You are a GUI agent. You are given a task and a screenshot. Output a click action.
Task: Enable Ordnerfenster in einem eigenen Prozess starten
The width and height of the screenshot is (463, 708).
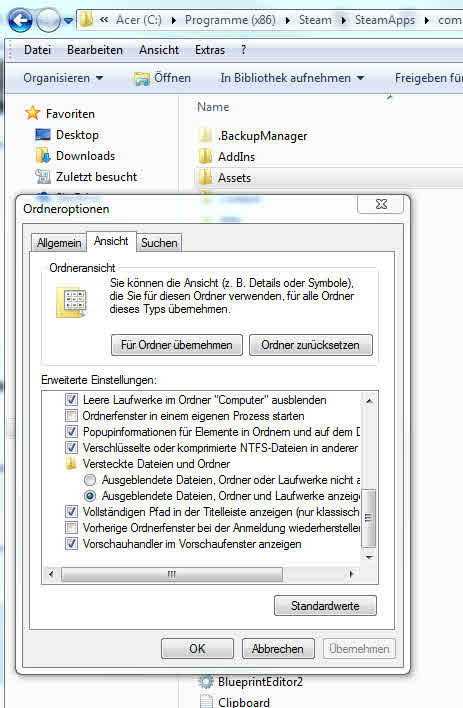(71, 415)
